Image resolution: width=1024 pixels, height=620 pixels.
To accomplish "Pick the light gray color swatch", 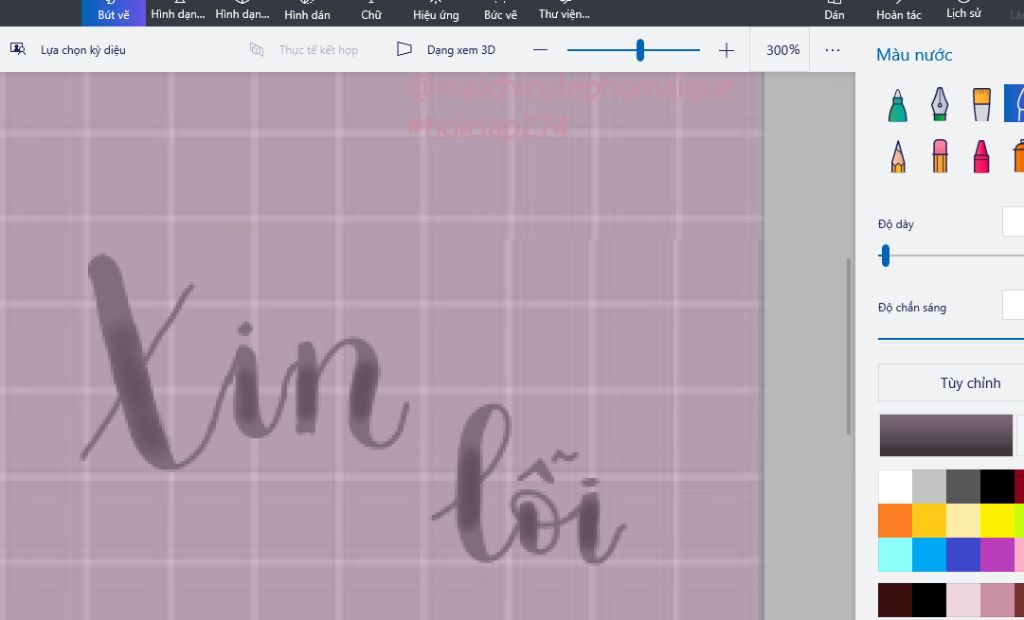I will 929,487.
